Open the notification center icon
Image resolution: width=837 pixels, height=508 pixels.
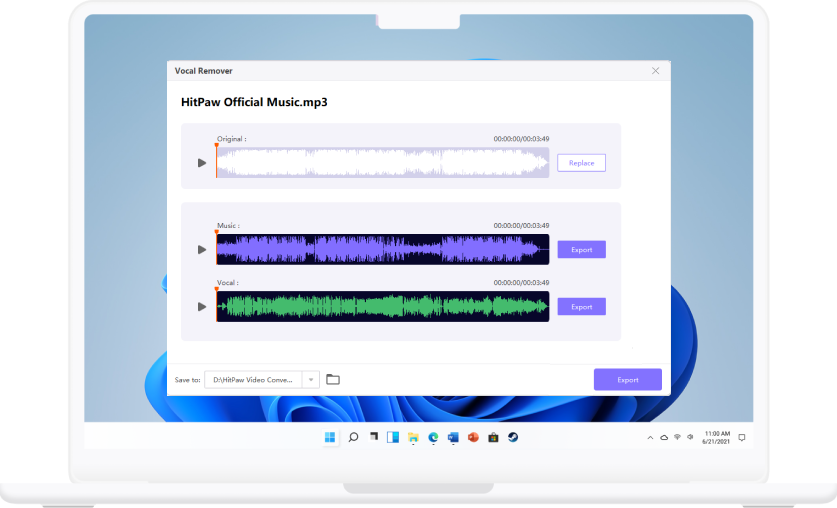(741, 438)
